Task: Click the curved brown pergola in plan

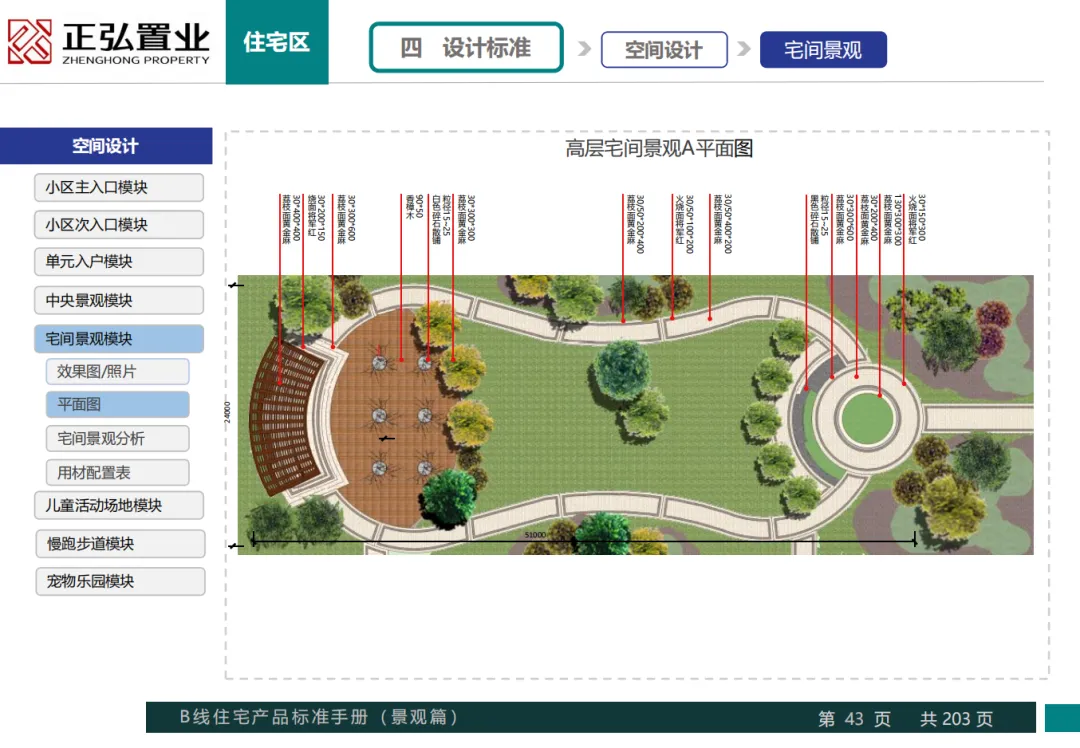Action: tap(287, 417)
